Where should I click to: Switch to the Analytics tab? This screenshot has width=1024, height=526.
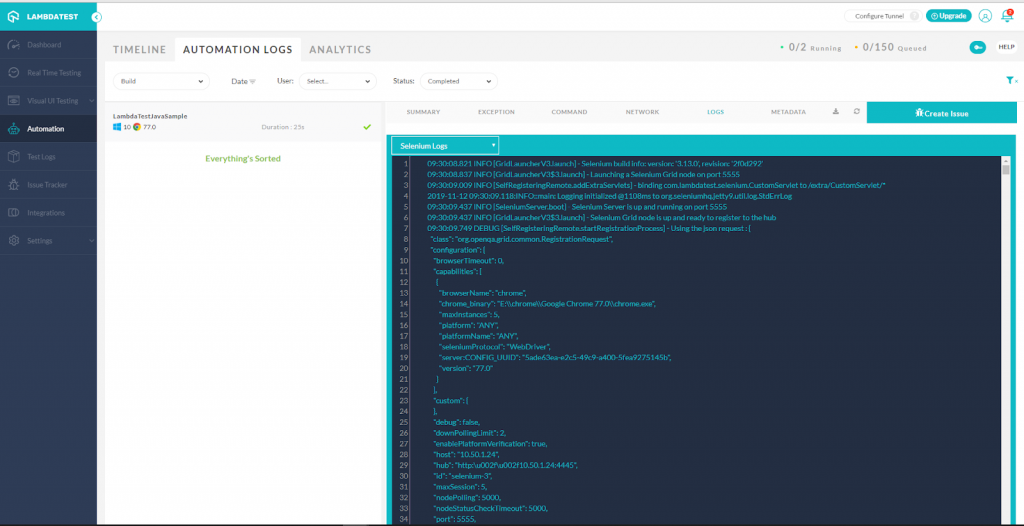pos(340,49)
